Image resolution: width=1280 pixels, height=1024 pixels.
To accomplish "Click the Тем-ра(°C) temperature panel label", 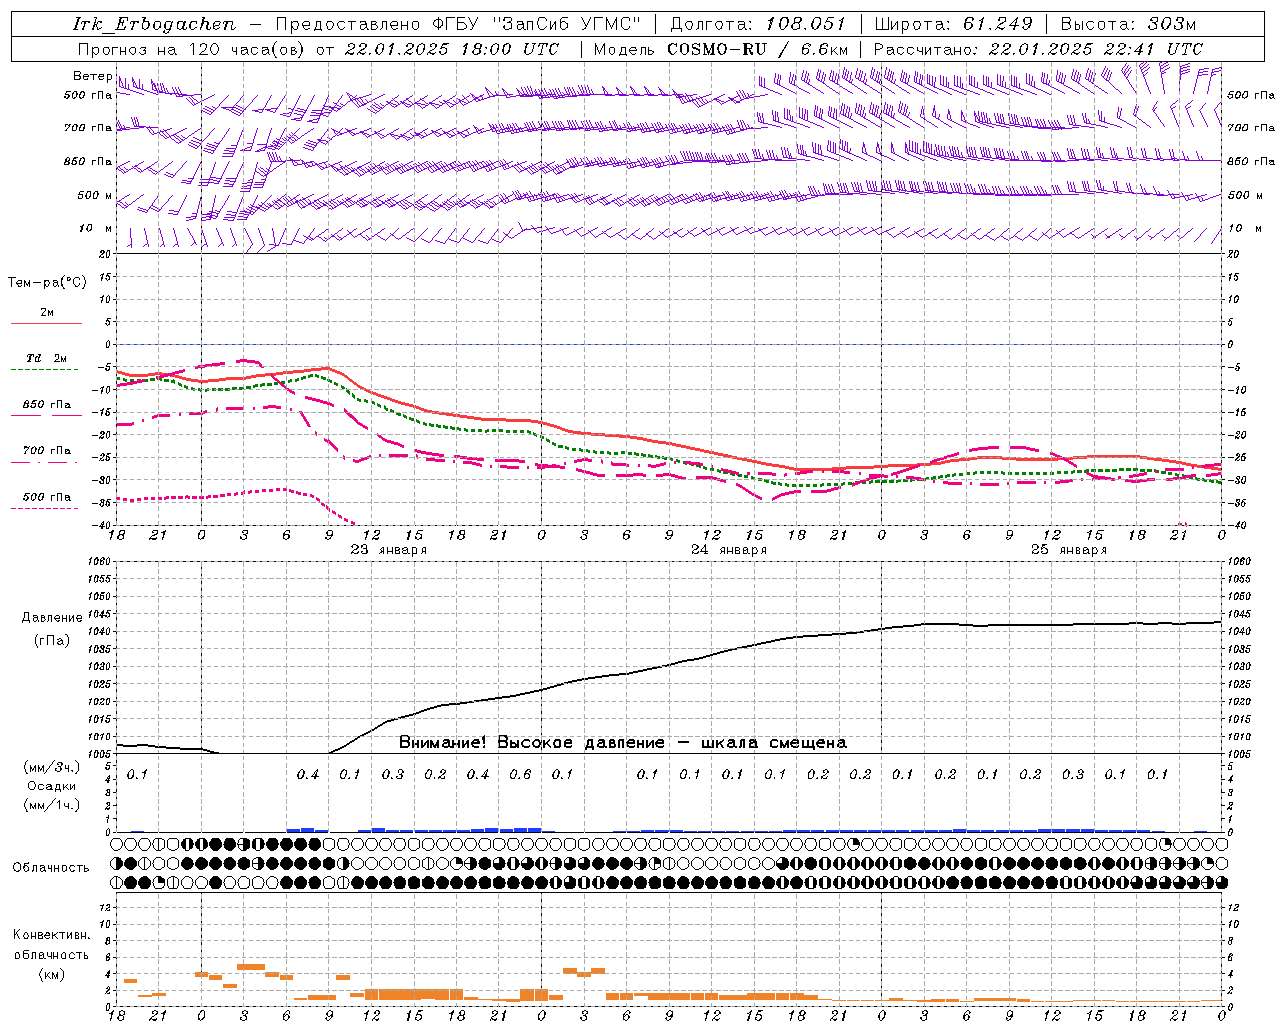I will pos(47,283).
